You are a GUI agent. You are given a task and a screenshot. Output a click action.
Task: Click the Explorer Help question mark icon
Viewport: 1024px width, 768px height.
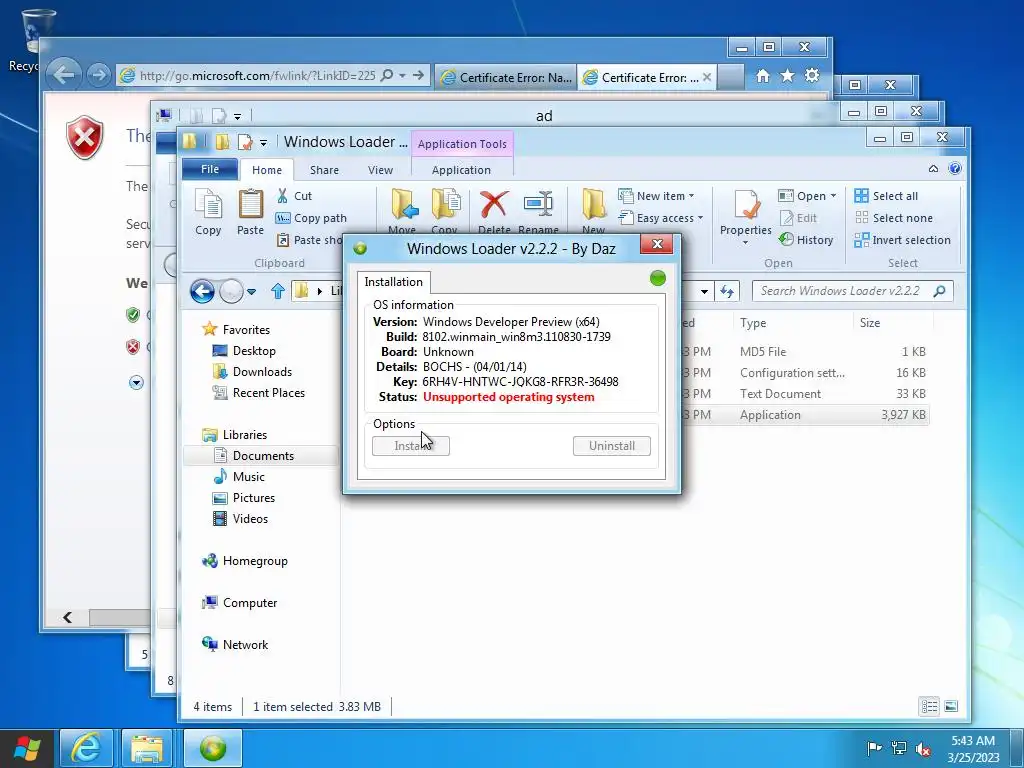tap(955, 168)
